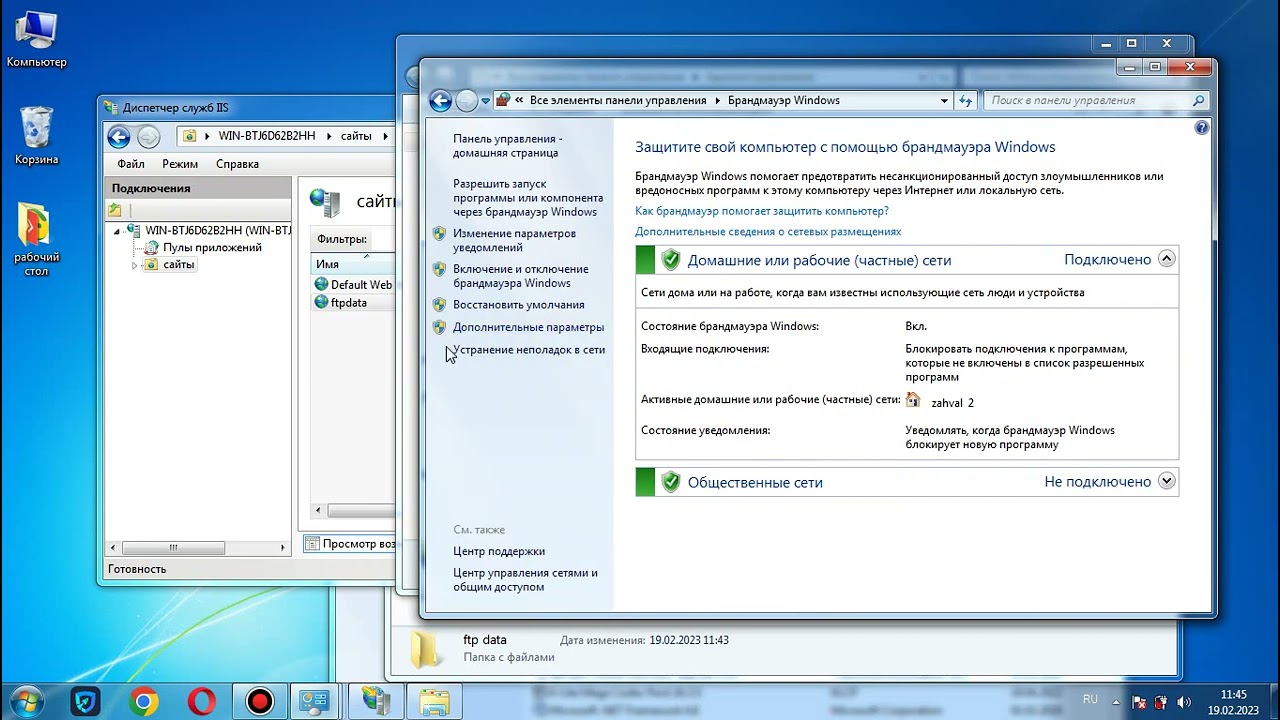This screenshot has height=720, width=1280.
Task: Click 'сайты' breadcrumb in IIS address bar
Action: tap(356, 136)
